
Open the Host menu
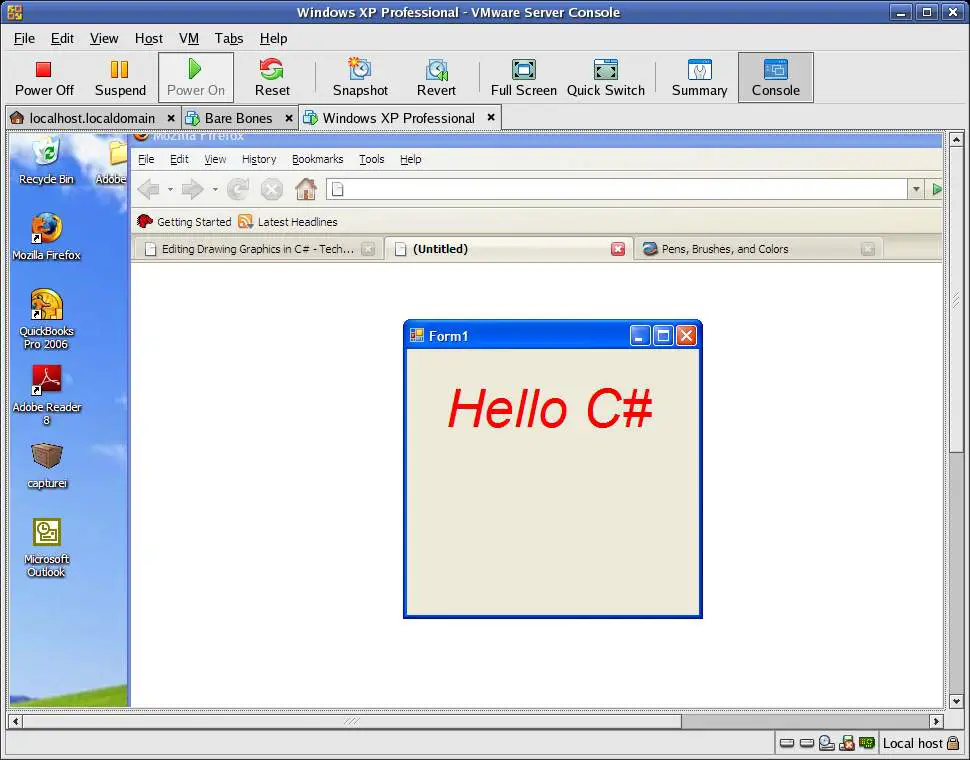pyautogui.click(x=148, y=38)
